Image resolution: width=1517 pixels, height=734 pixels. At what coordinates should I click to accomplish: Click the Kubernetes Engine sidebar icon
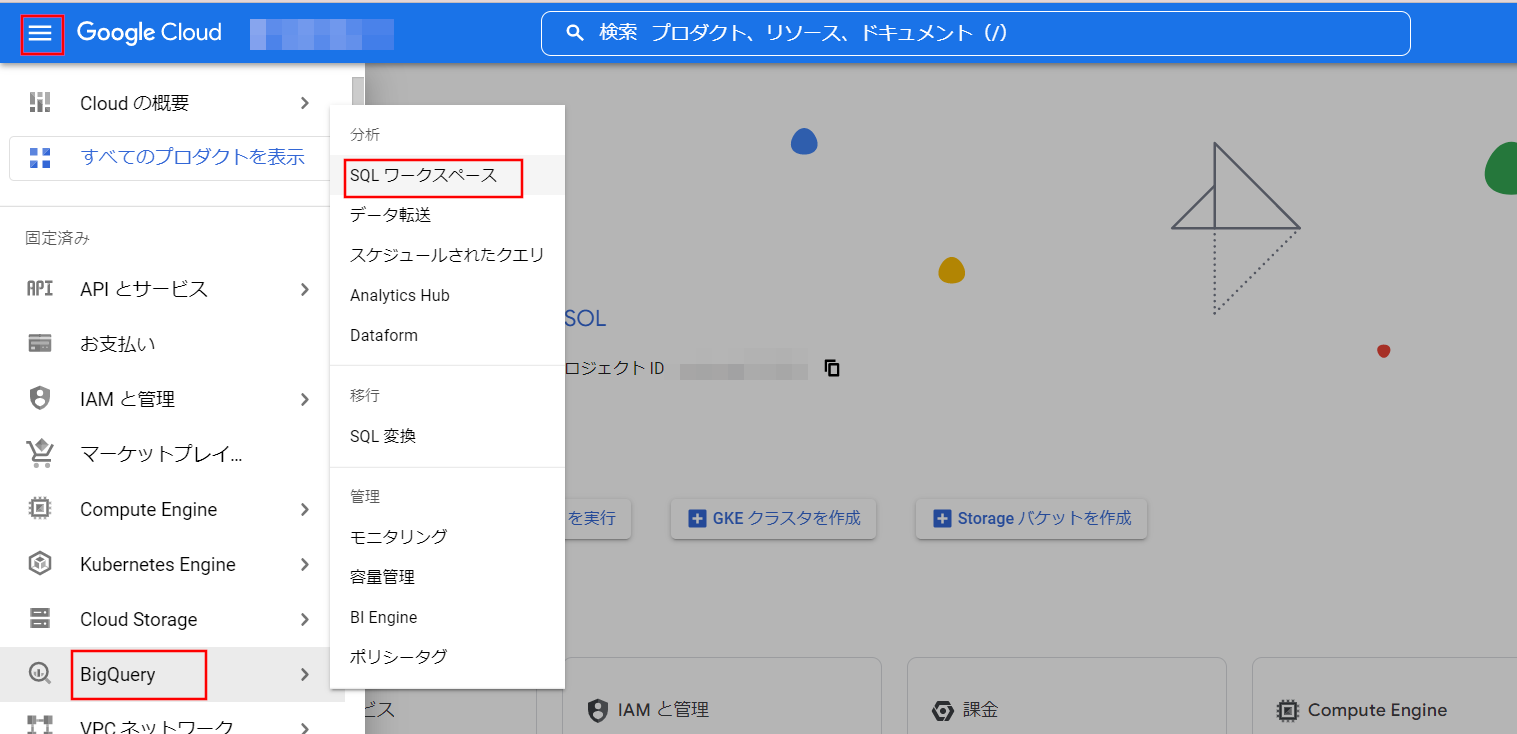pos(39,564)
